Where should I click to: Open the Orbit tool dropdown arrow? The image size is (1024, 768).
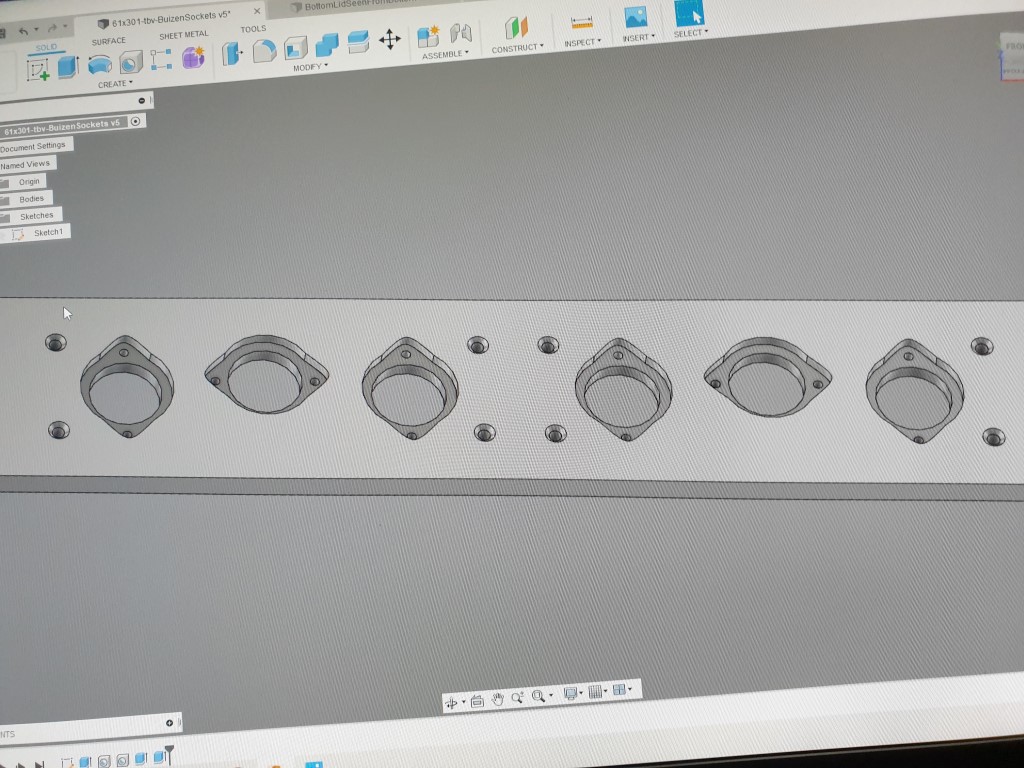pyautogui.click(x=464, y=703)
